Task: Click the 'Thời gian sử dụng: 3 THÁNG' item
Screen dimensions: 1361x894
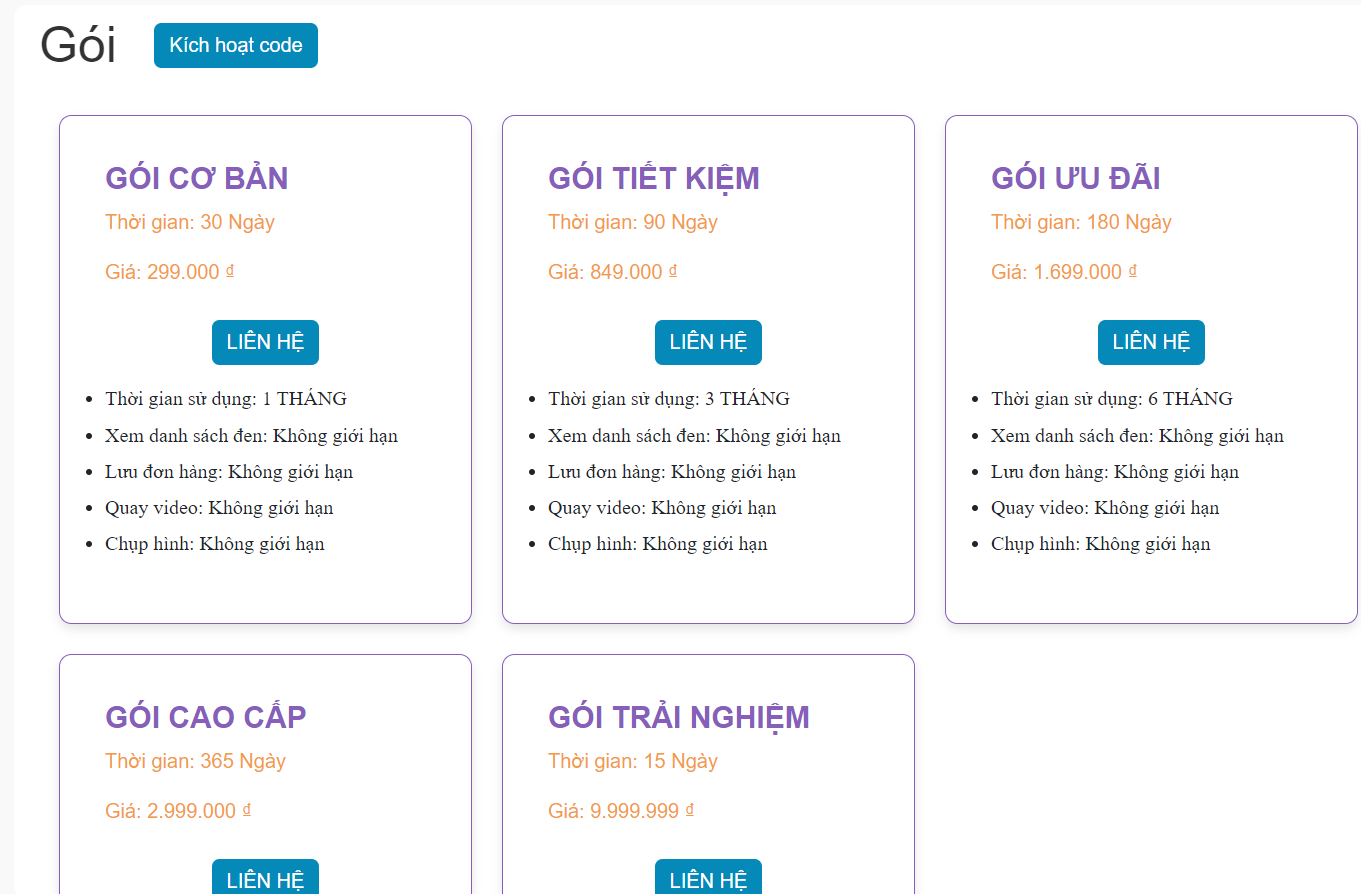Action: pyautogui.click(x=669, y=399)
